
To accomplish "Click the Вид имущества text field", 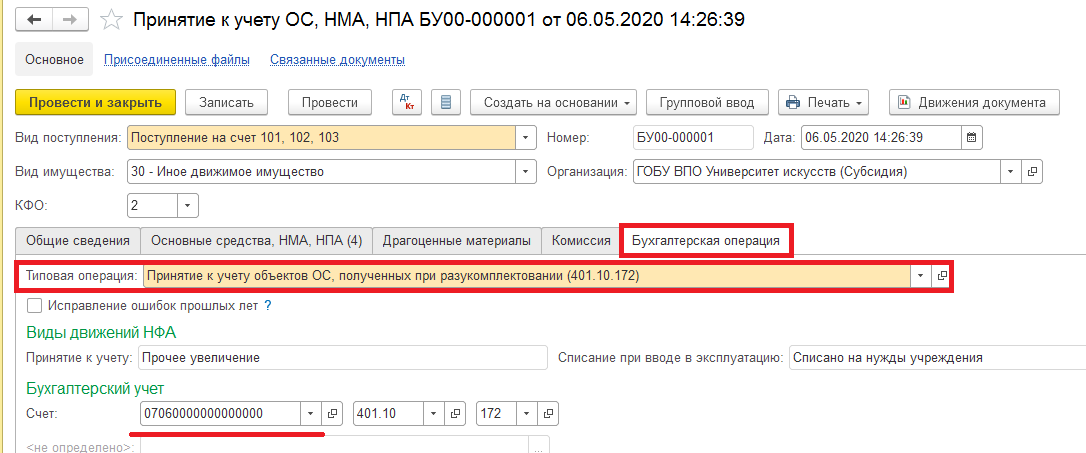I will pyautogui.click(x=322, y=171).
